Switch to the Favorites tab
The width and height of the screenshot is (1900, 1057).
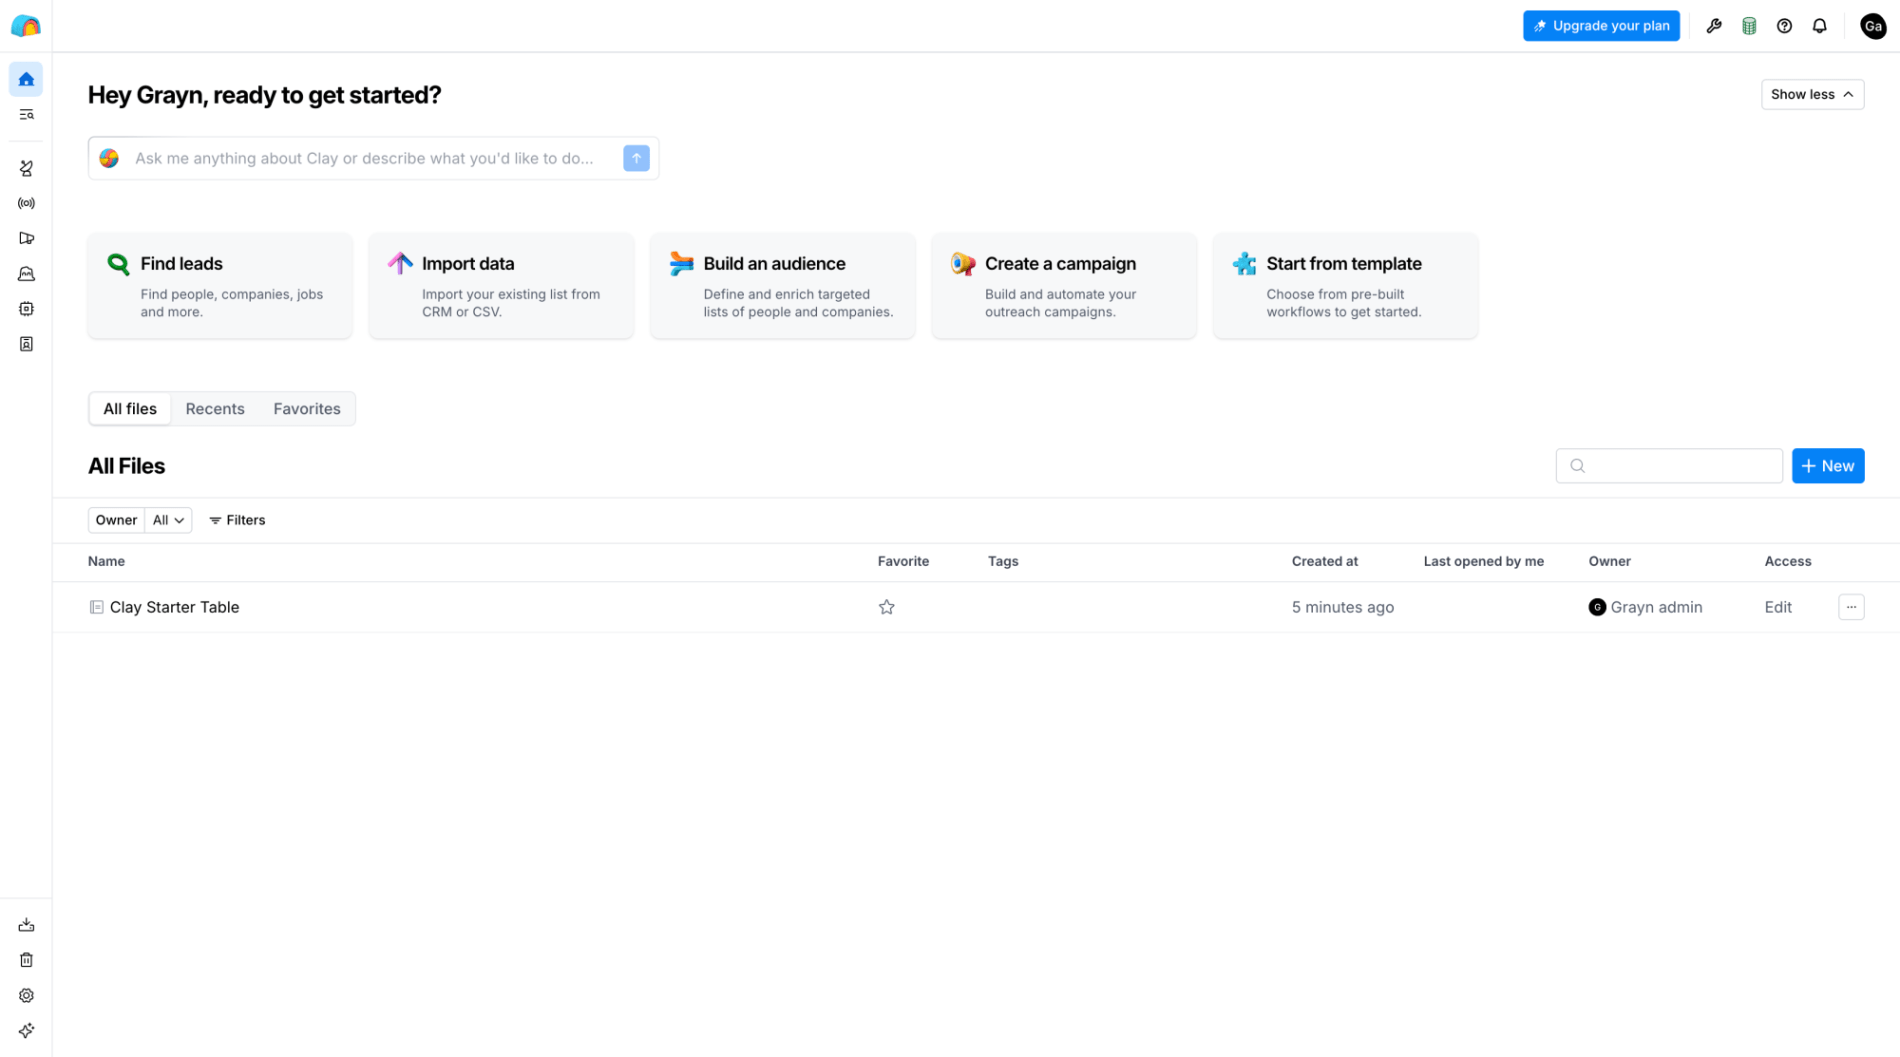(x=307, y=408)
